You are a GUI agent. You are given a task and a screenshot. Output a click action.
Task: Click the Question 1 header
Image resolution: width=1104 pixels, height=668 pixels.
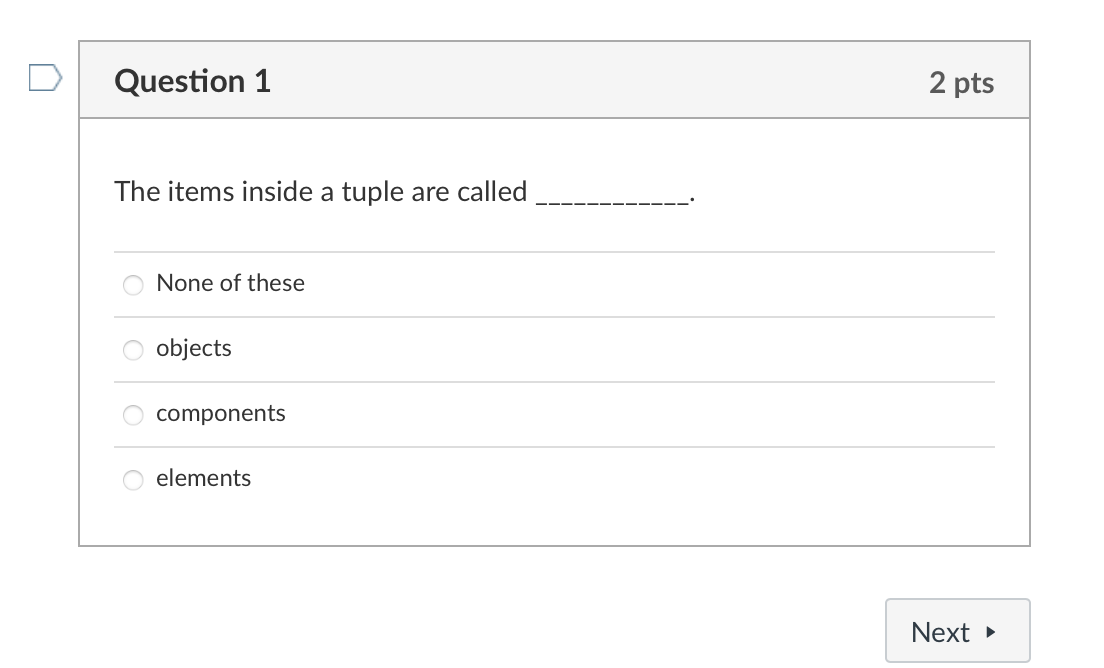pyautogui.click(x=192, y=81)
